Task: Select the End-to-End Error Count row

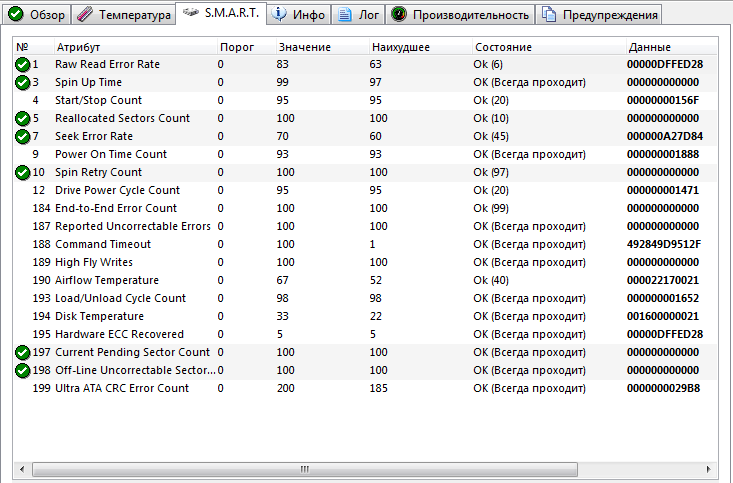Action: [x=365, y=209]
